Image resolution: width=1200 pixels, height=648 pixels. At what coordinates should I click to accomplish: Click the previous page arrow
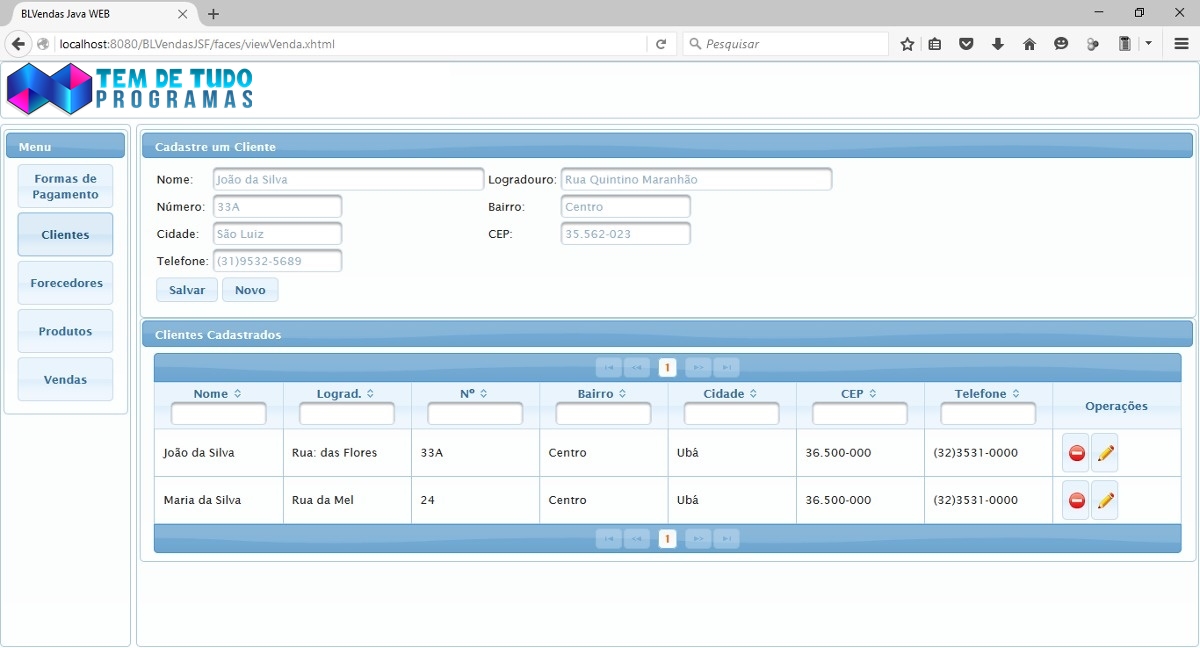pyautogui.click(x=638, y=367)
